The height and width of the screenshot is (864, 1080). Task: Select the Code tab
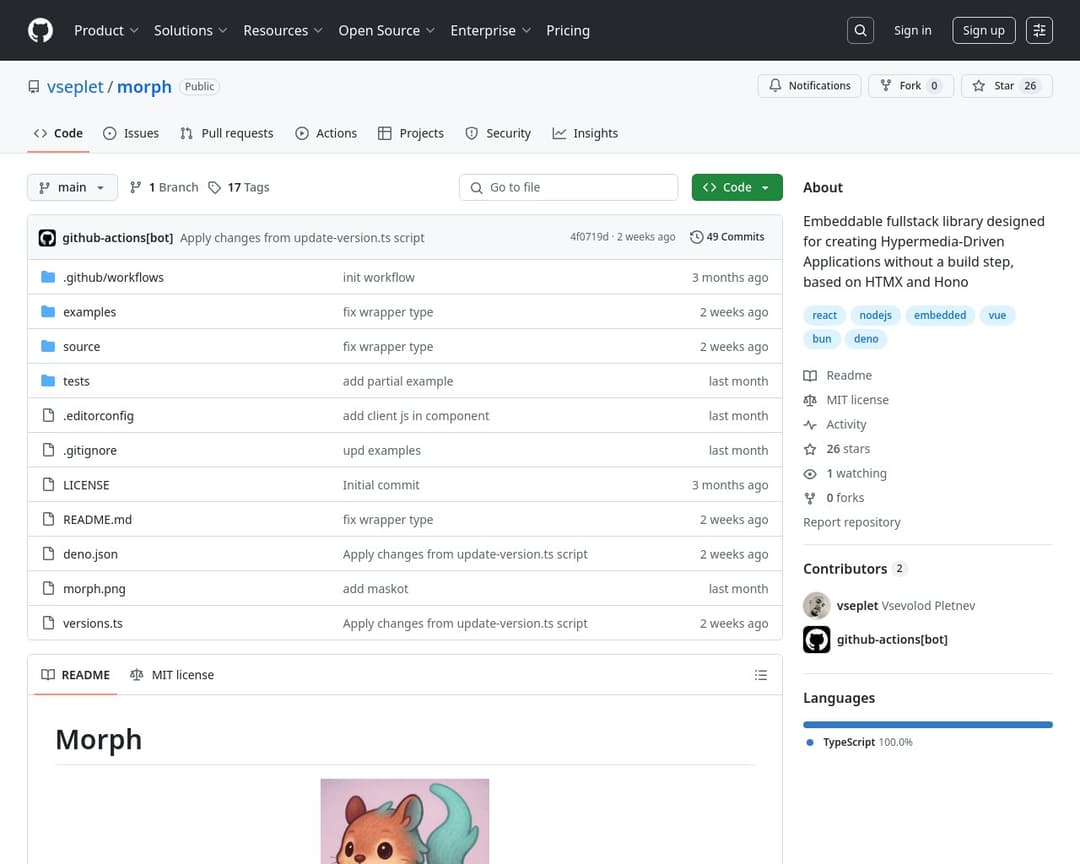(59, 134)
